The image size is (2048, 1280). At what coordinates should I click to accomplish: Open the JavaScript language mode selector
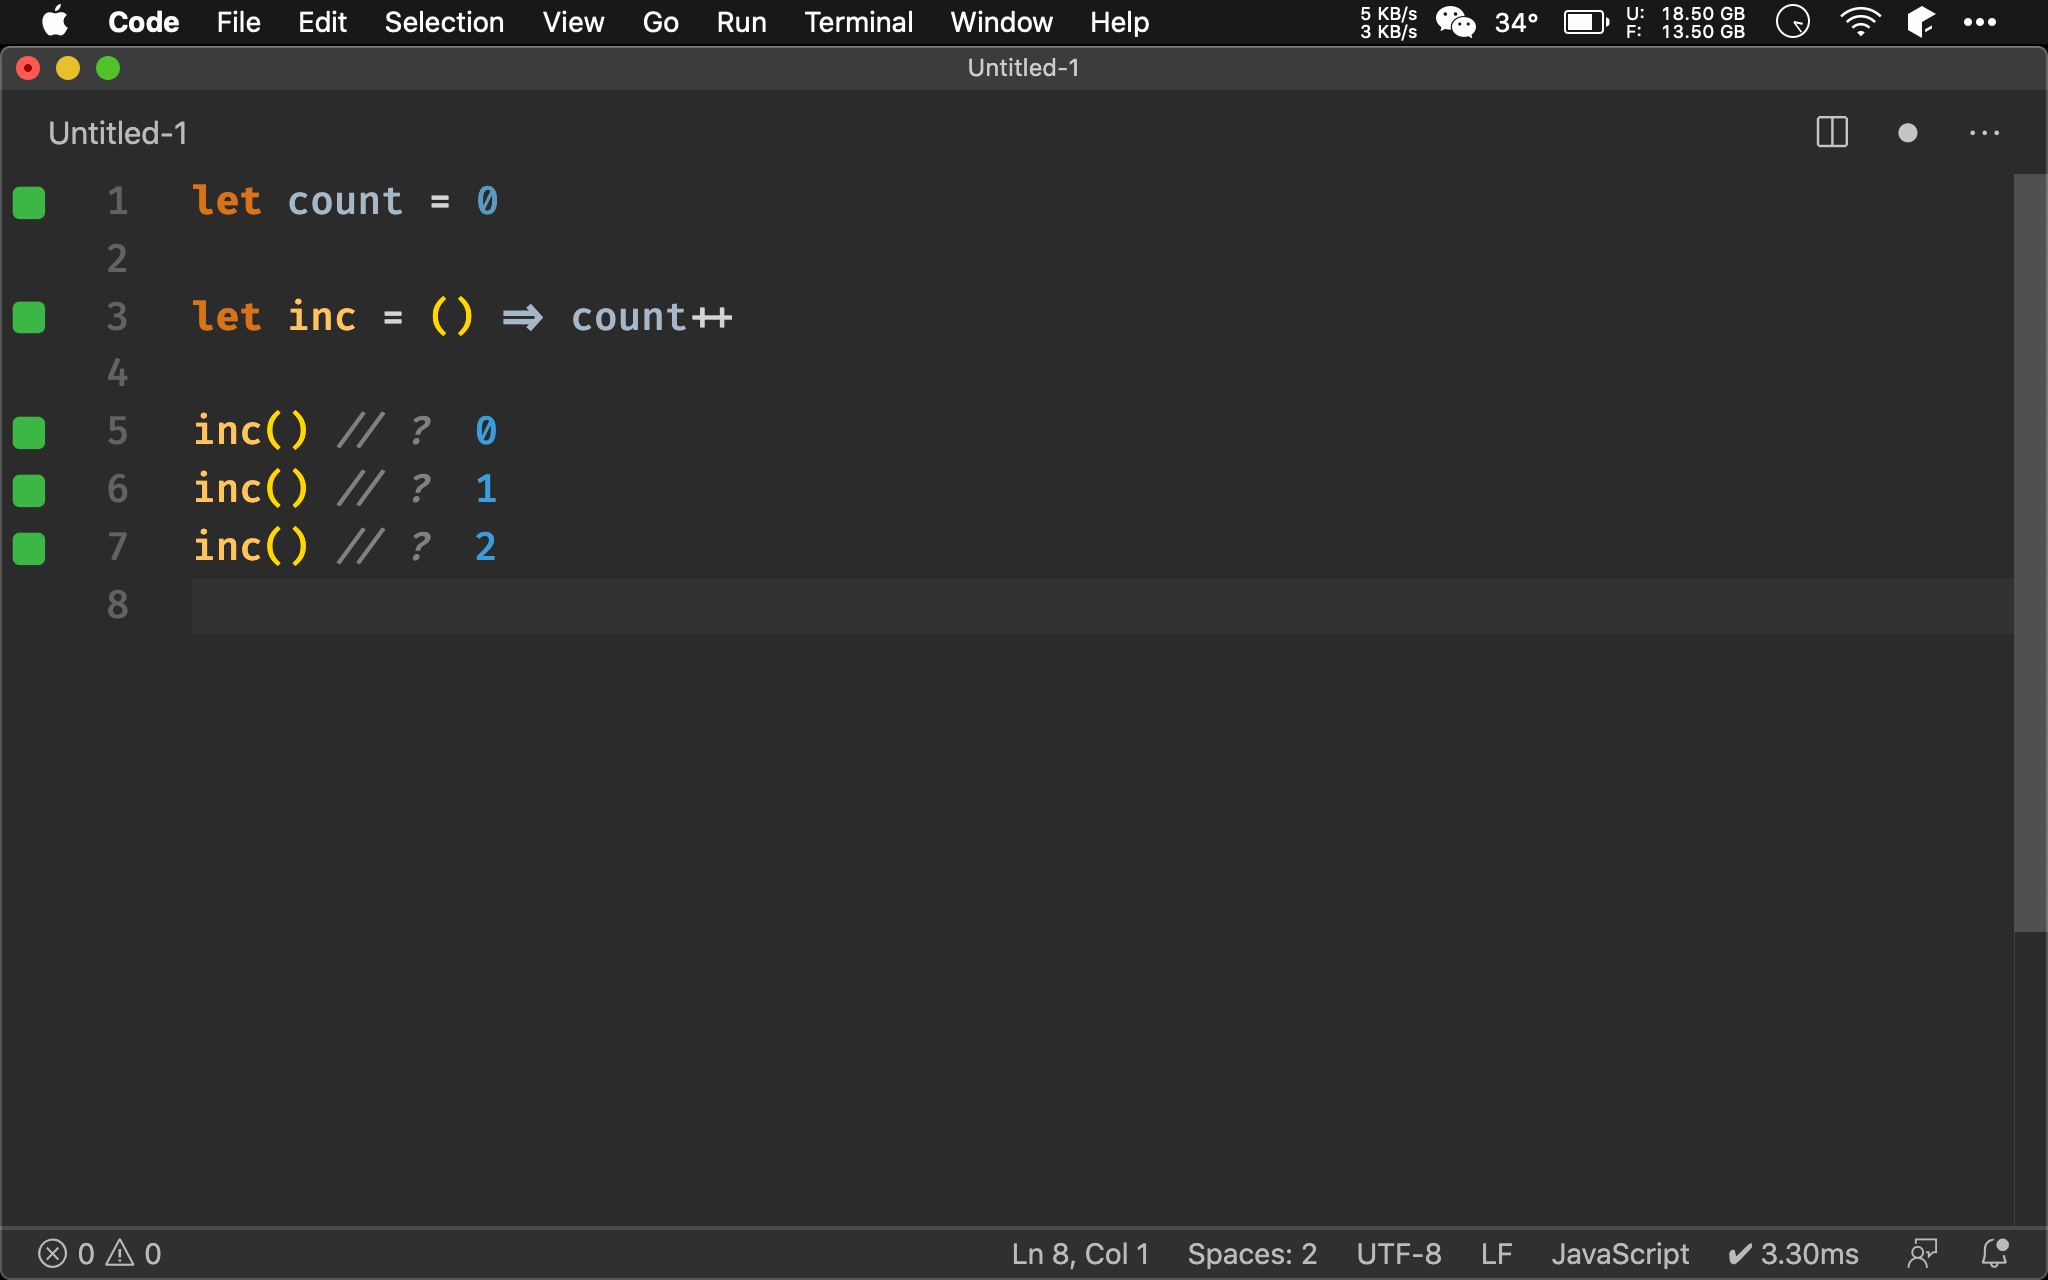point(1619,1253)
